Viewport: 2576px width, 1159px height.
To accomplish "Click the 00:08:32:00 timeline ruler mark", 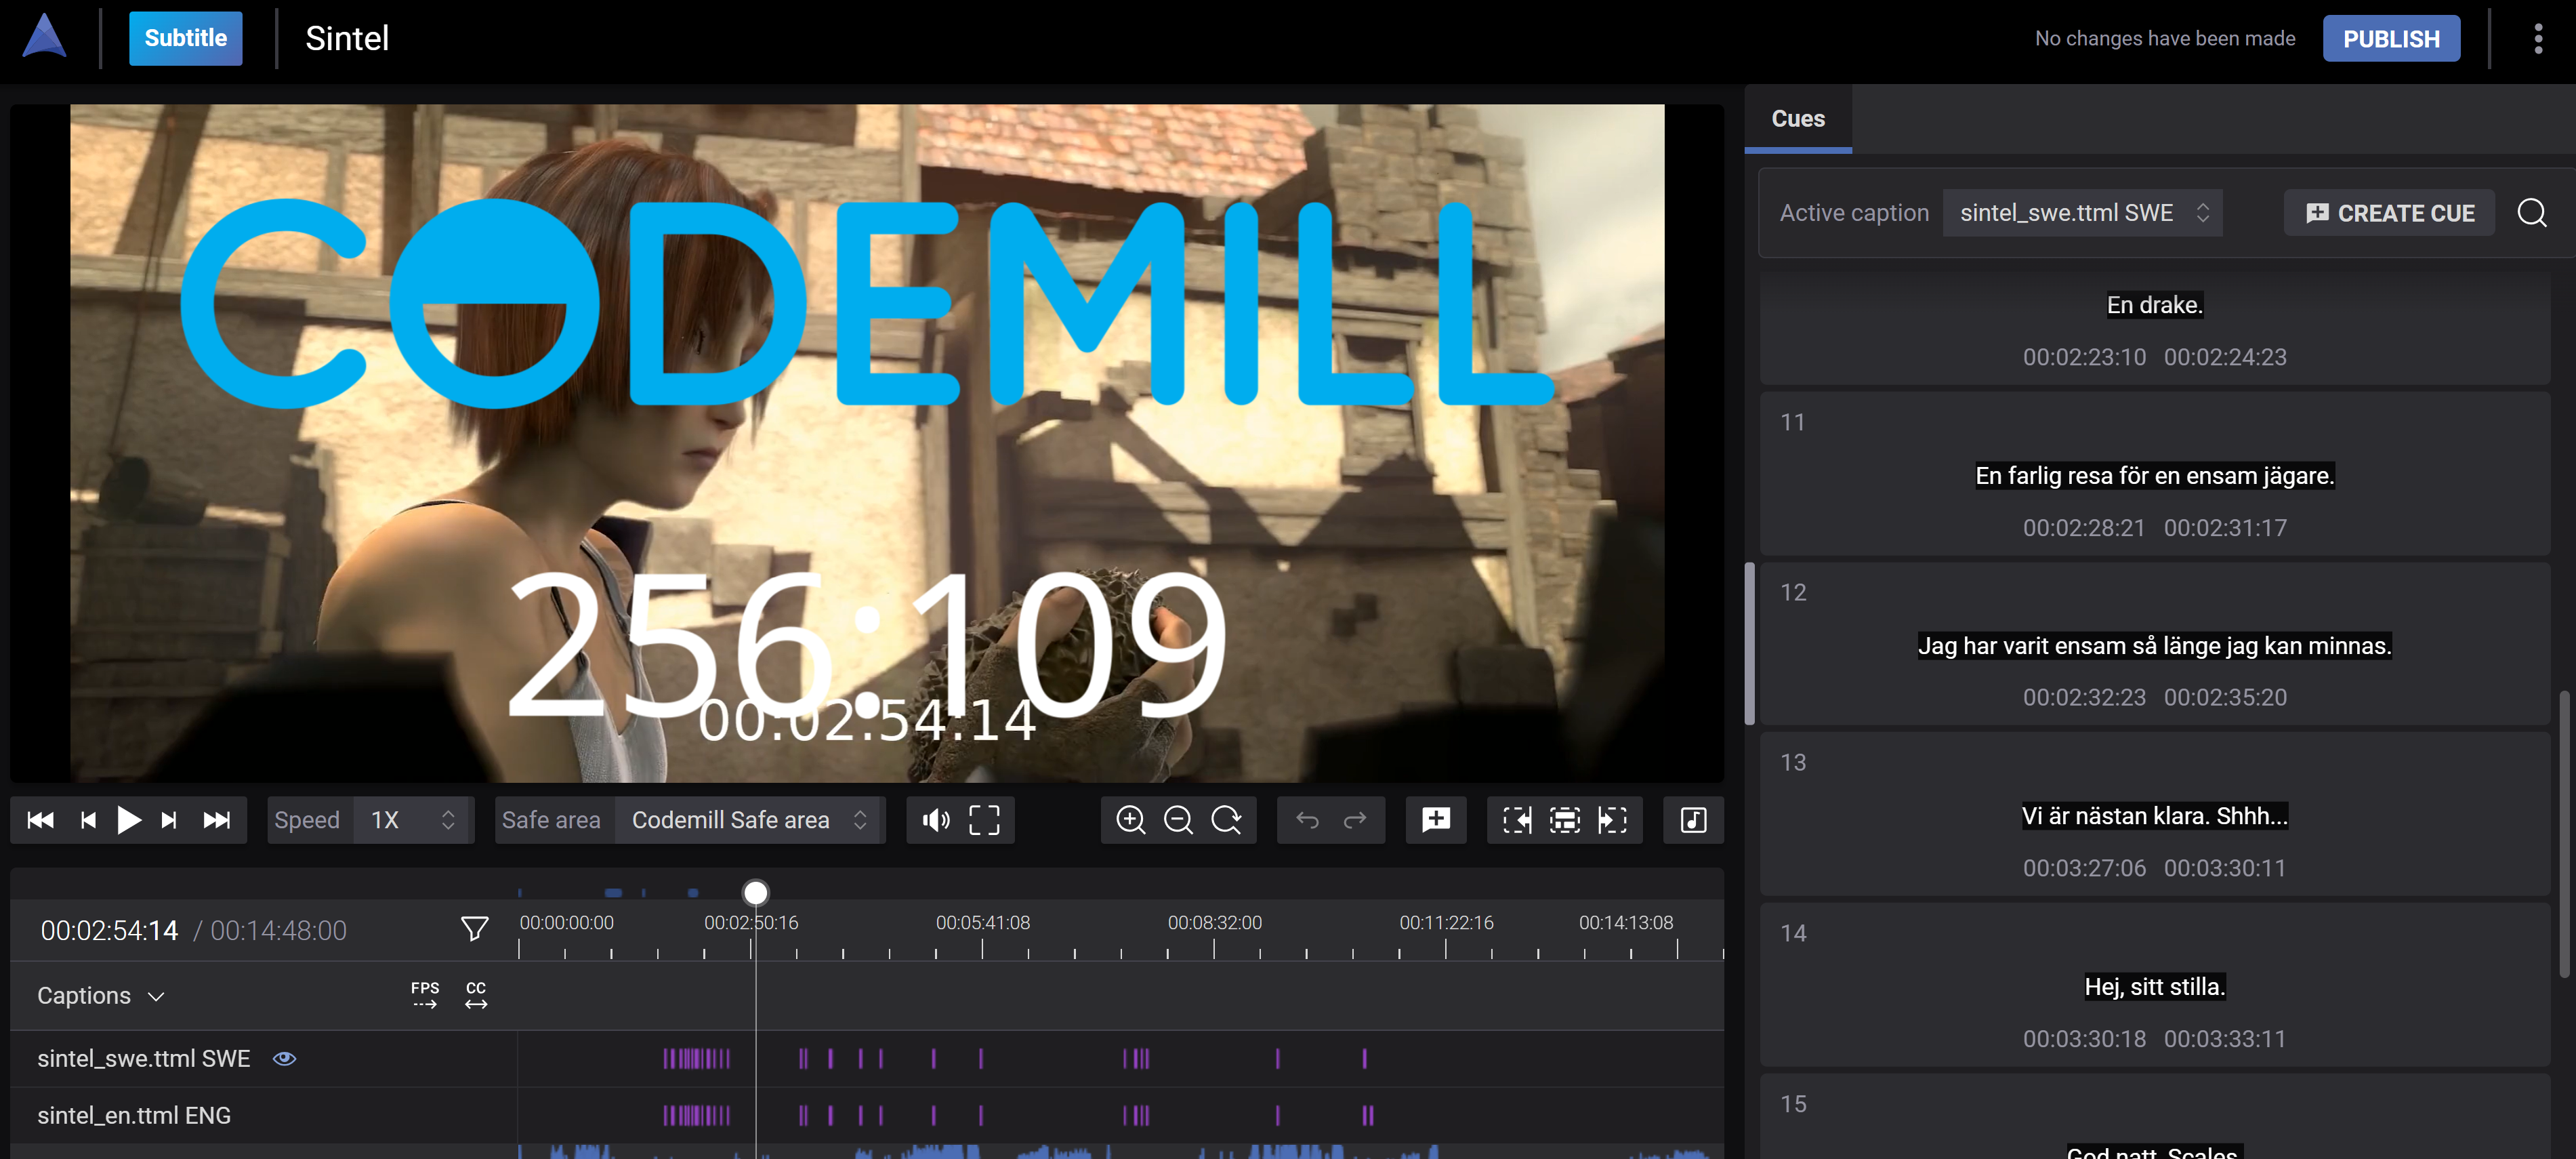I will [1214, 922].
